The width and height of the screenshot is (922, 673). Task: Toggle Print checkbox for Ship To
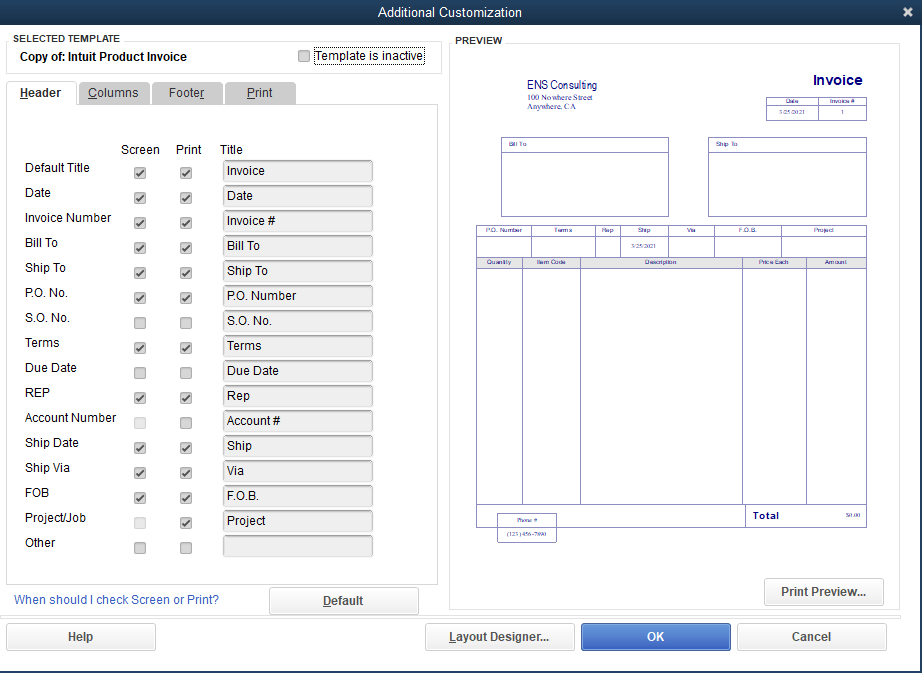186,273
